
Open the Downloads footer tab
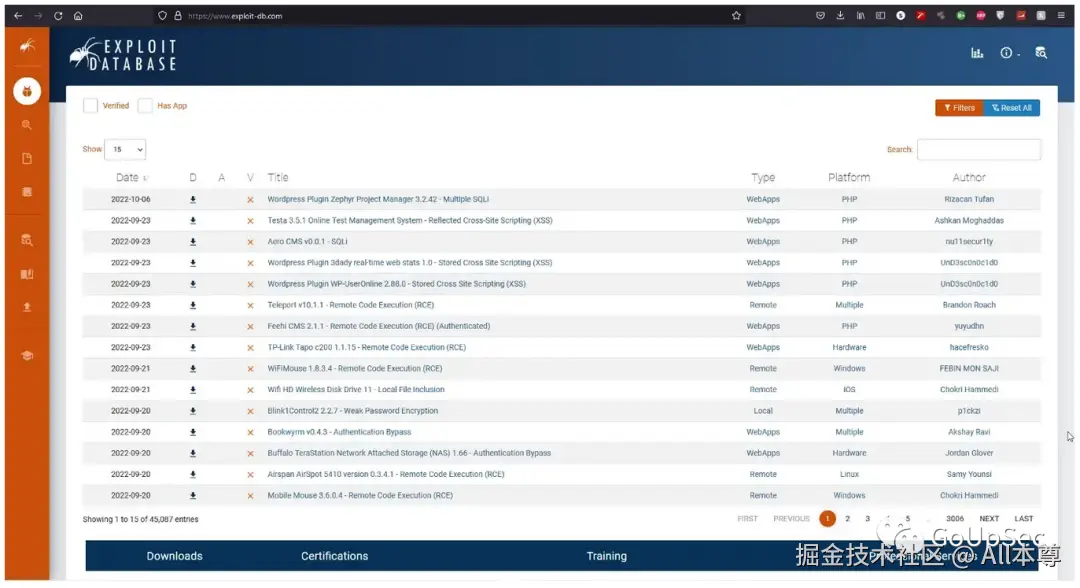(x=174, y=556)
